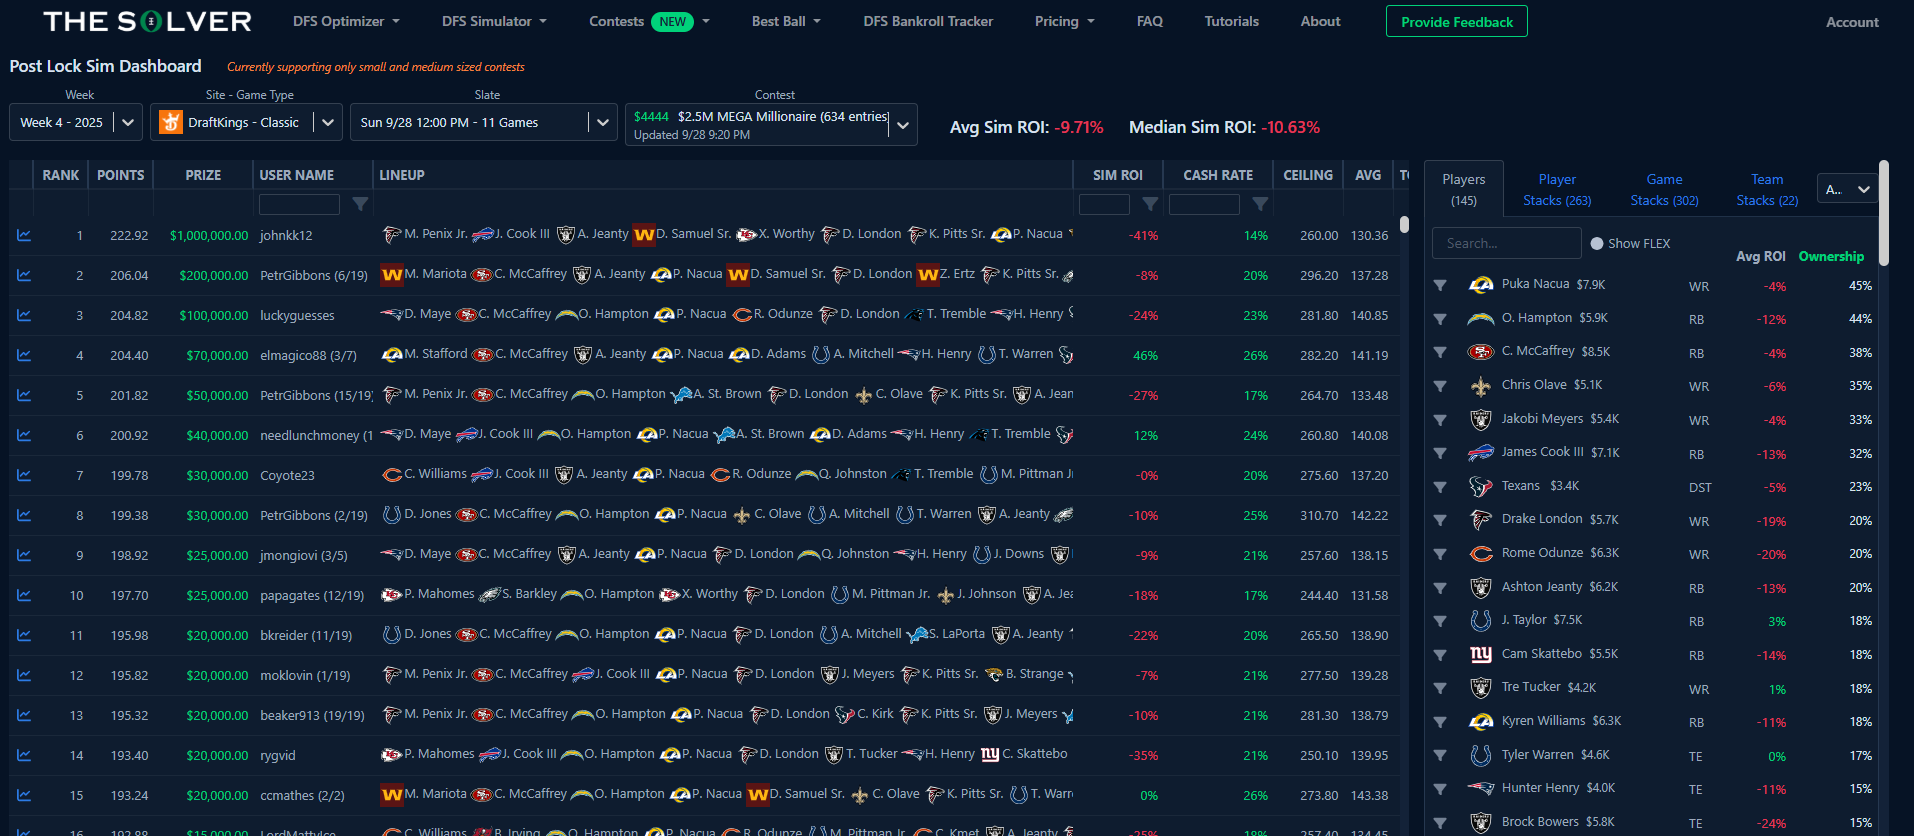Open the chart icon for johnkk12's lineup

click(24, 236)
